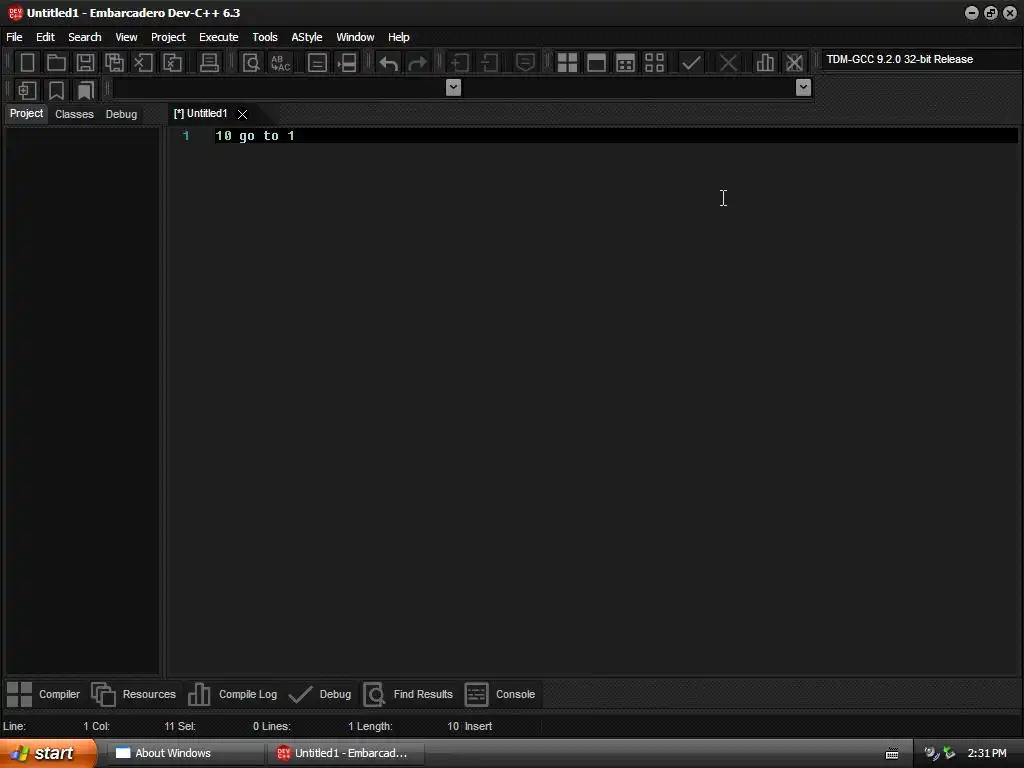Click the Close All files toolbar icon
Image resolution: width=1024 pixels, height=768 pixels.
click(x=172, y=63)
